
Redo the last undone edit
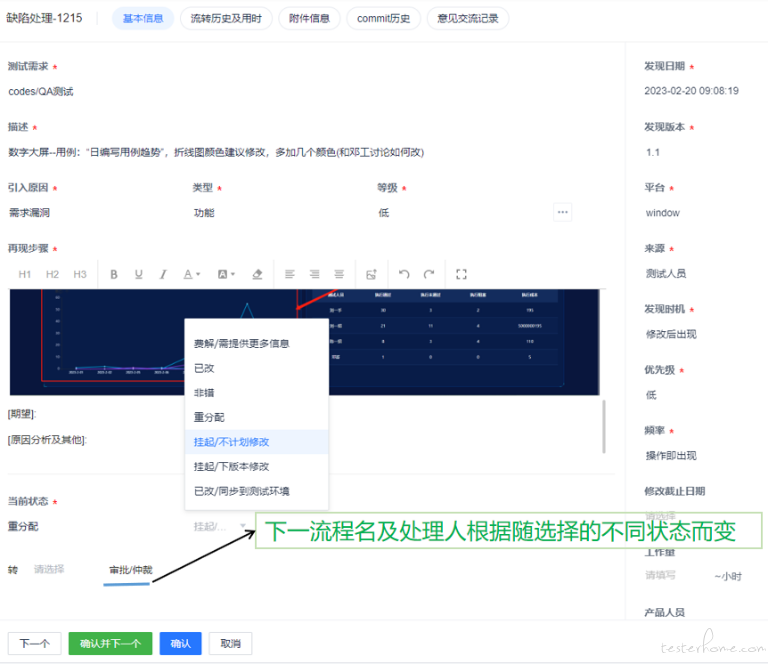pyautogui.click(x=429, y=274)
